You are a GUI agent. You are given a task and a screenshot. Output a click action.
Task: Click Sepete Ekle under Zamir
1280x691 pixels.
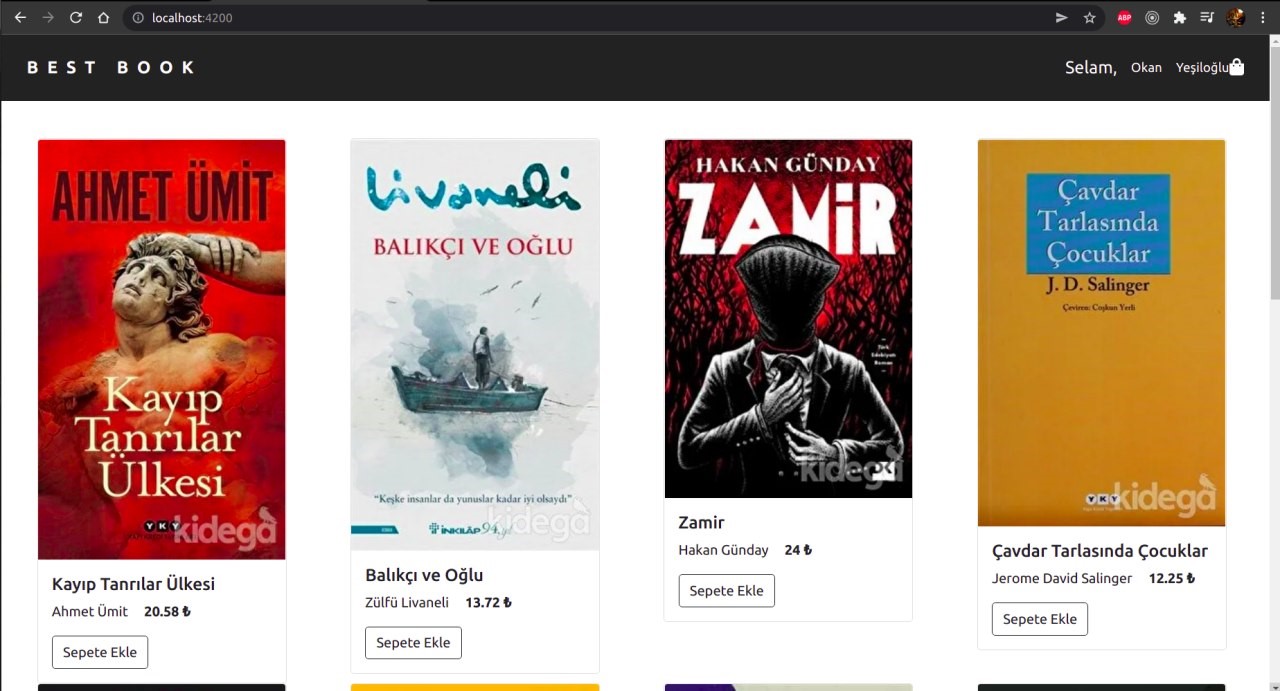coord(727,590)
